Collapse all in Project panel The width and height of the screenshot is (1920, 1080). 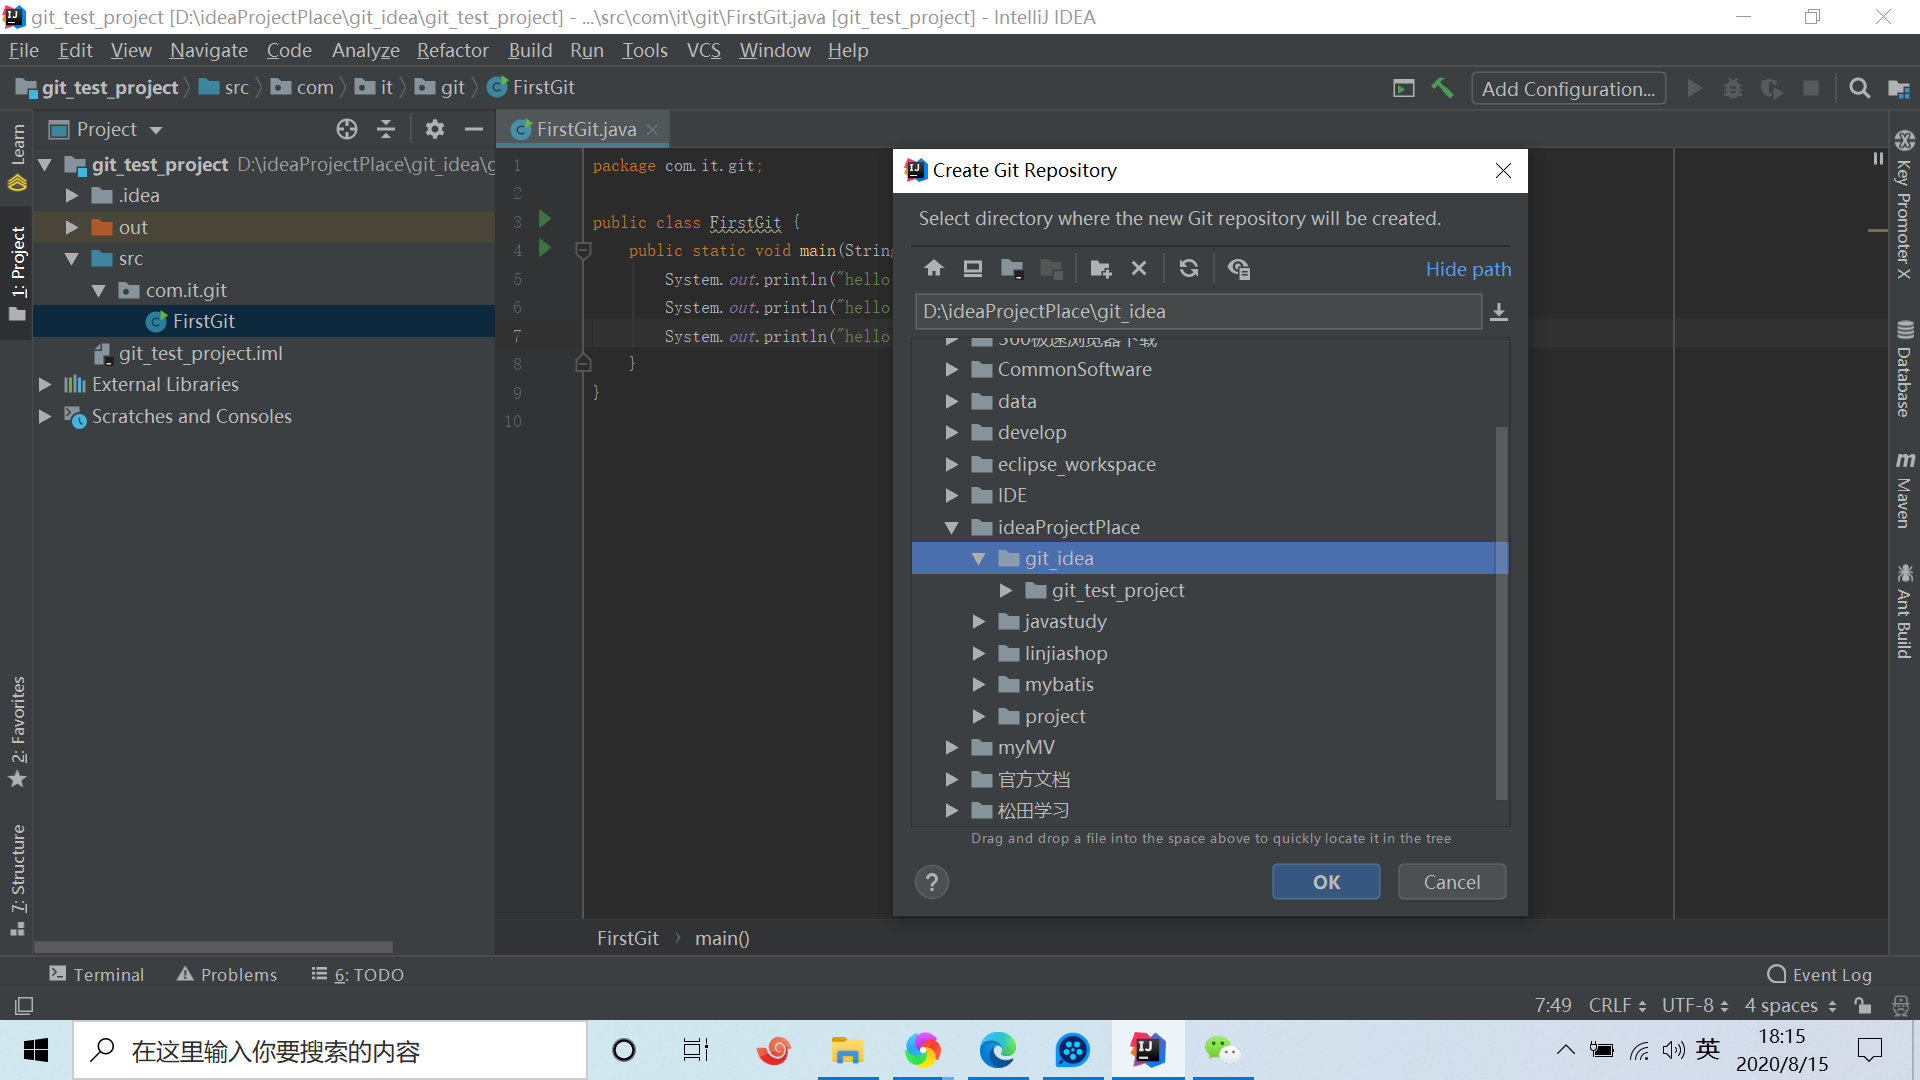point(386,129)
